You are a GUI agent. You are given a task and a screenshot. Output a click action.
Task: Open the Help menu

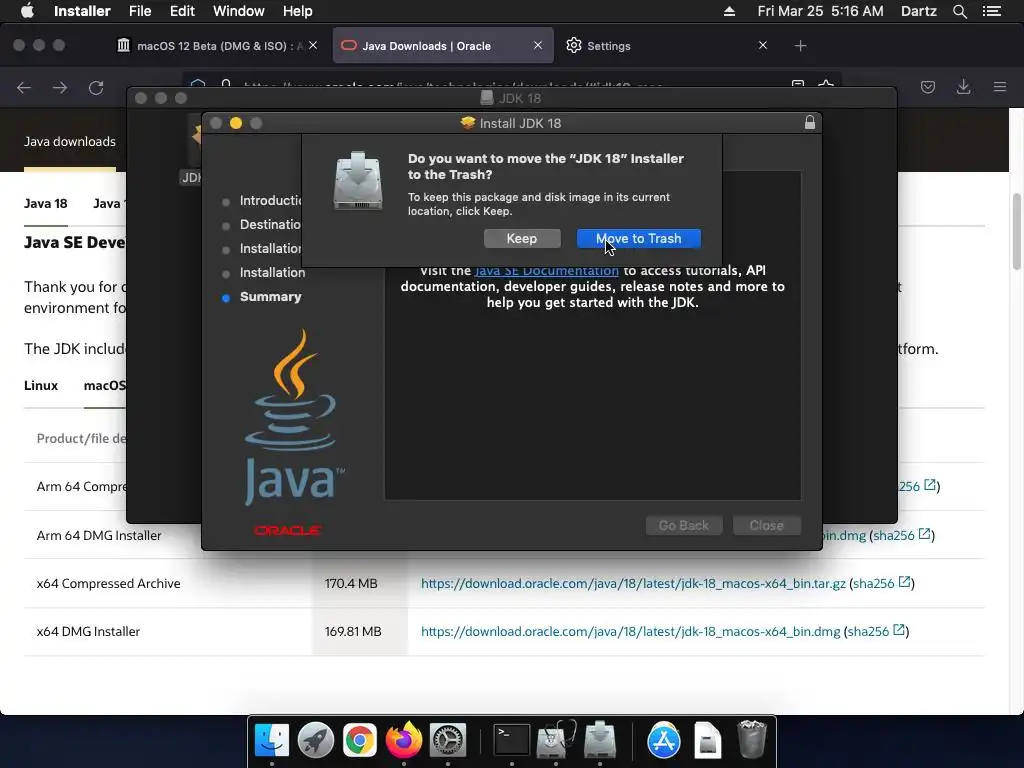point(297,11)
